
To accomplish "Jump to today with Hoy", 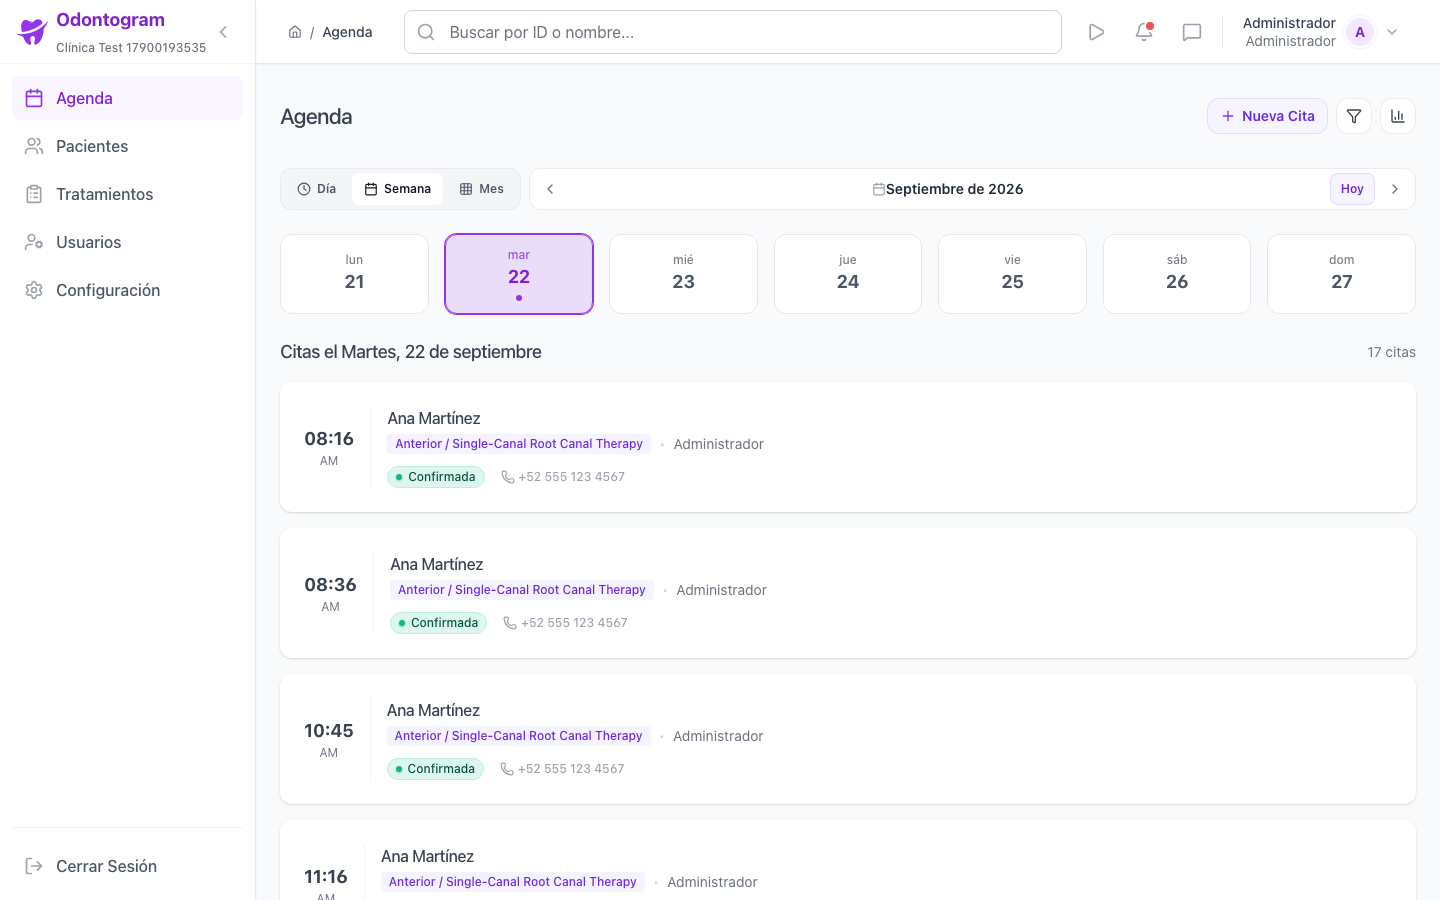I will pyautogui.click(x=1352, y=189).
